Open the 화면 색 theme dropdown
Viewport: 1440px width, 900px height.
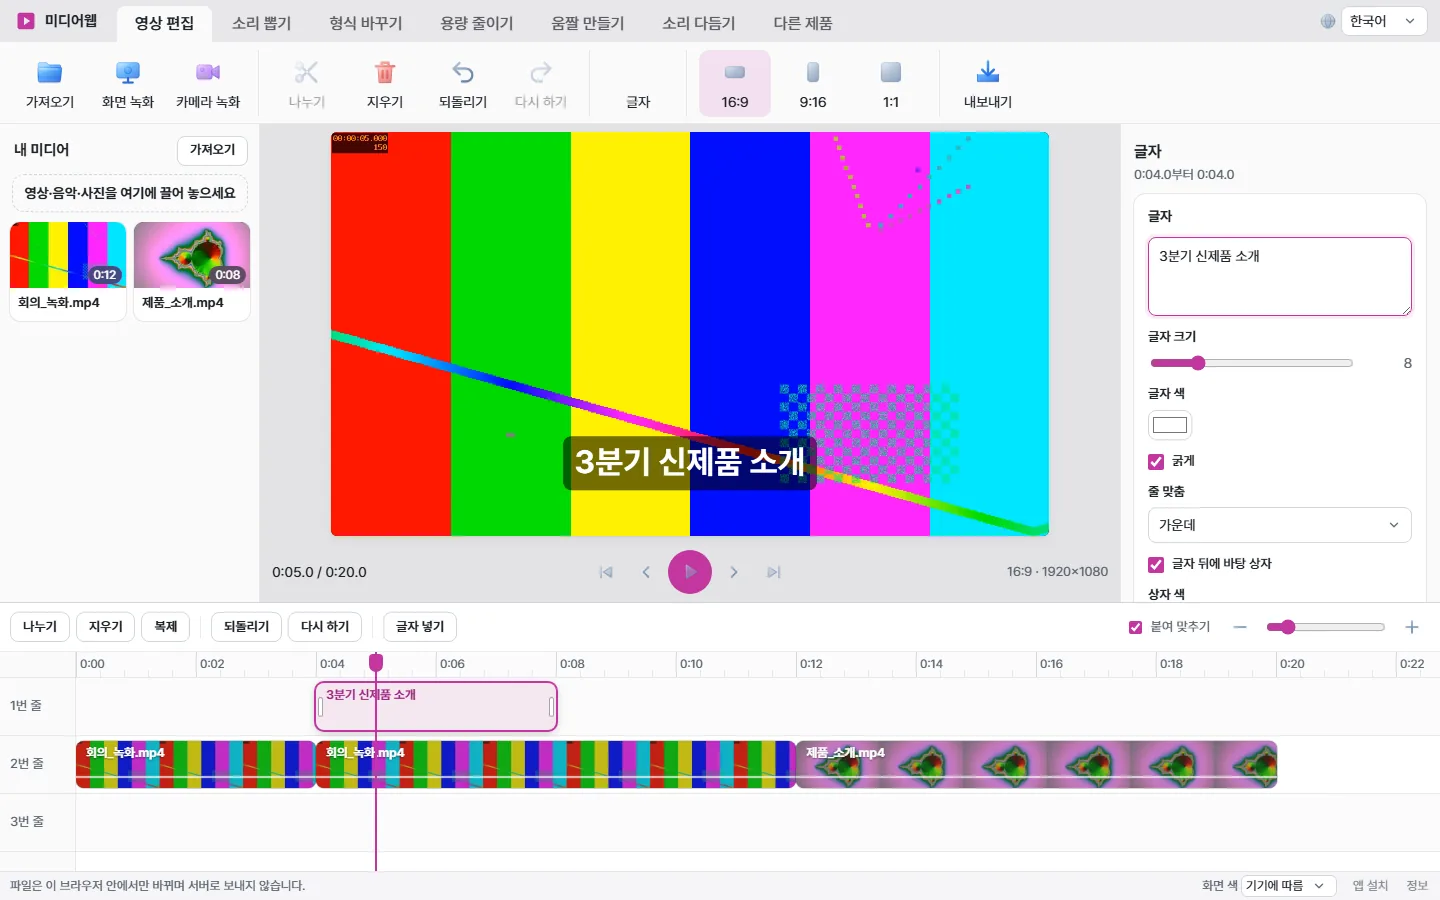pos(1289,886)
